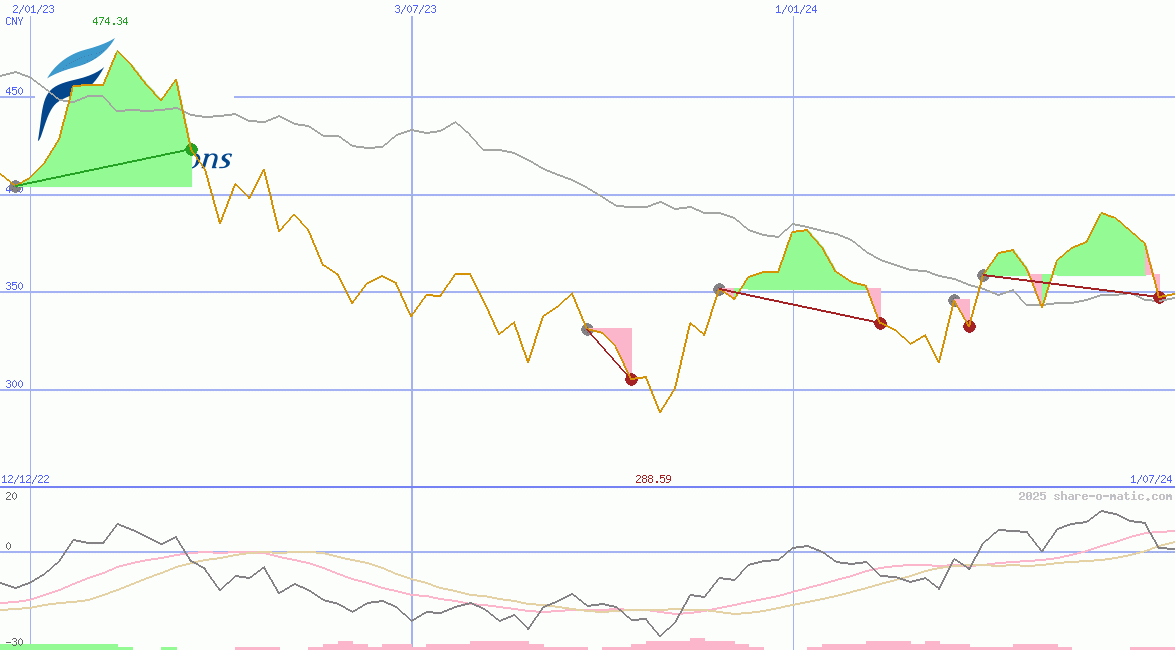Click the 288.59 low price label
This screenshot has width=1175, height=650.
point(653,479)
